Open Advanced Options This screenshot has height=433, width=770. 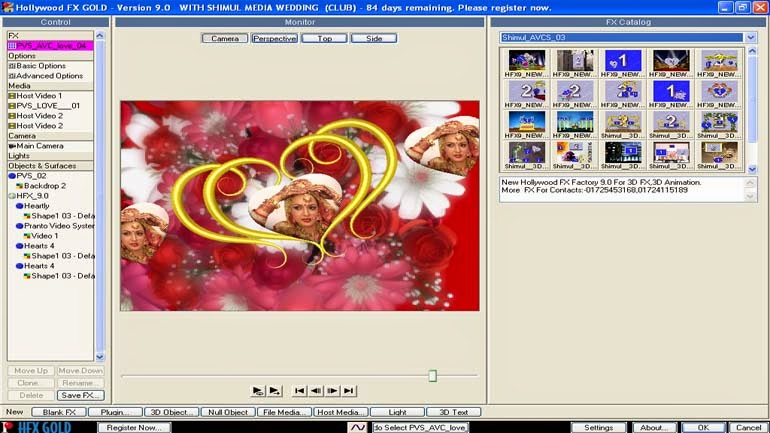pos(50,76)
